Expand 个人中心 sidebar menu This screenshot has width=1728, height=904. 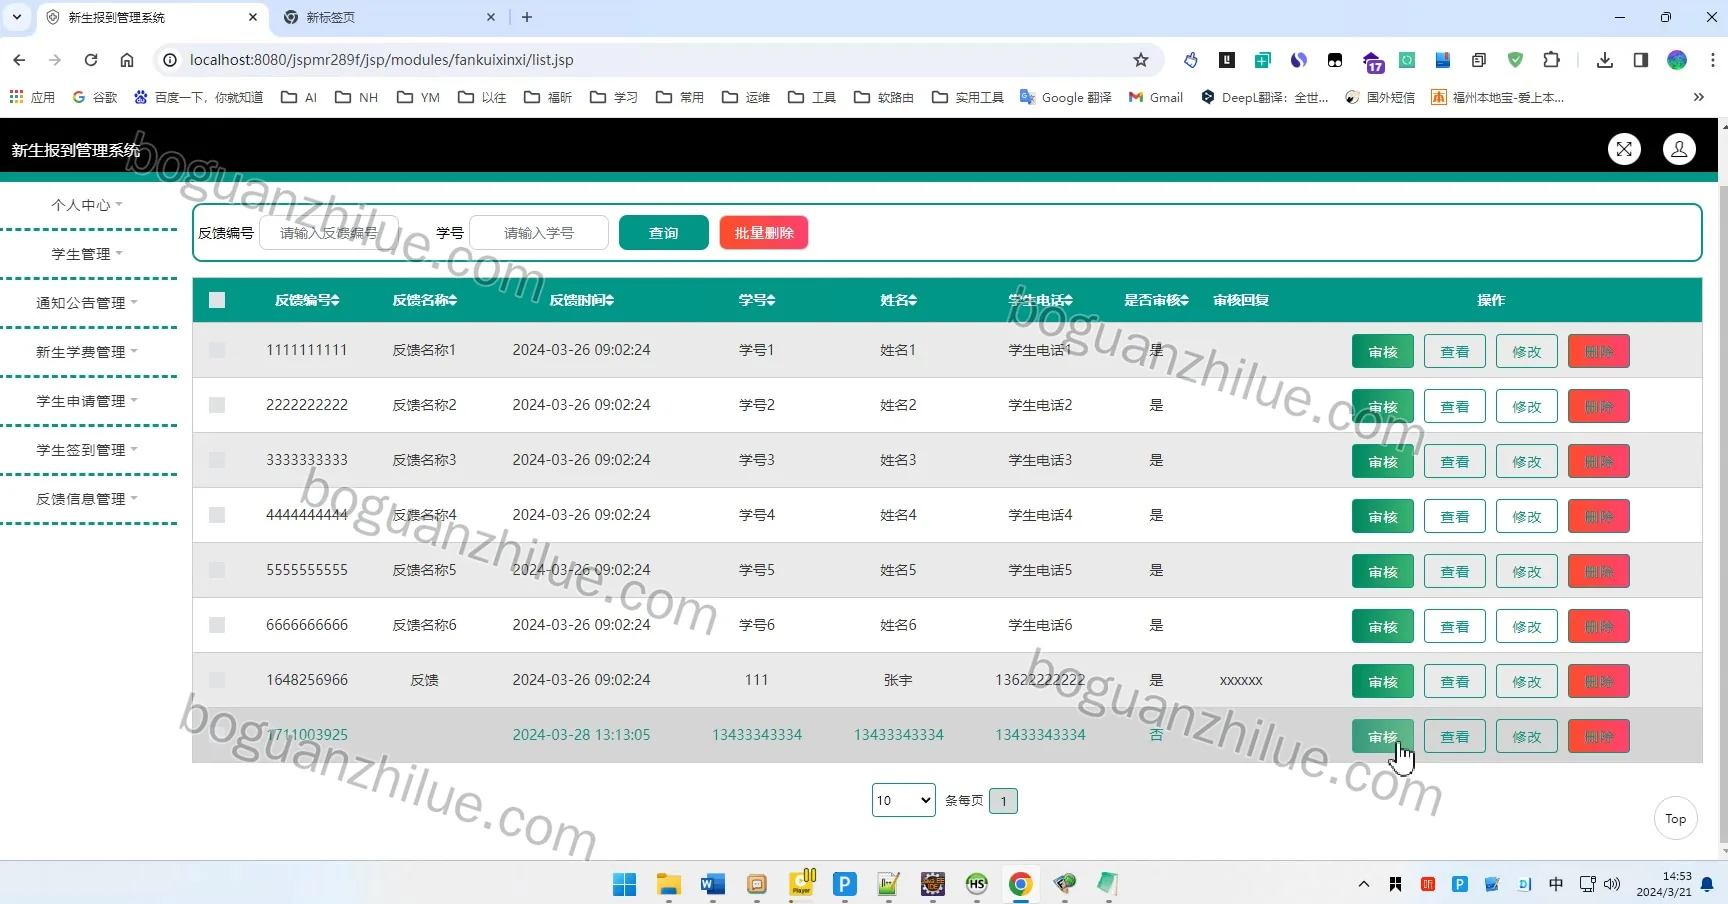[88, 205]
